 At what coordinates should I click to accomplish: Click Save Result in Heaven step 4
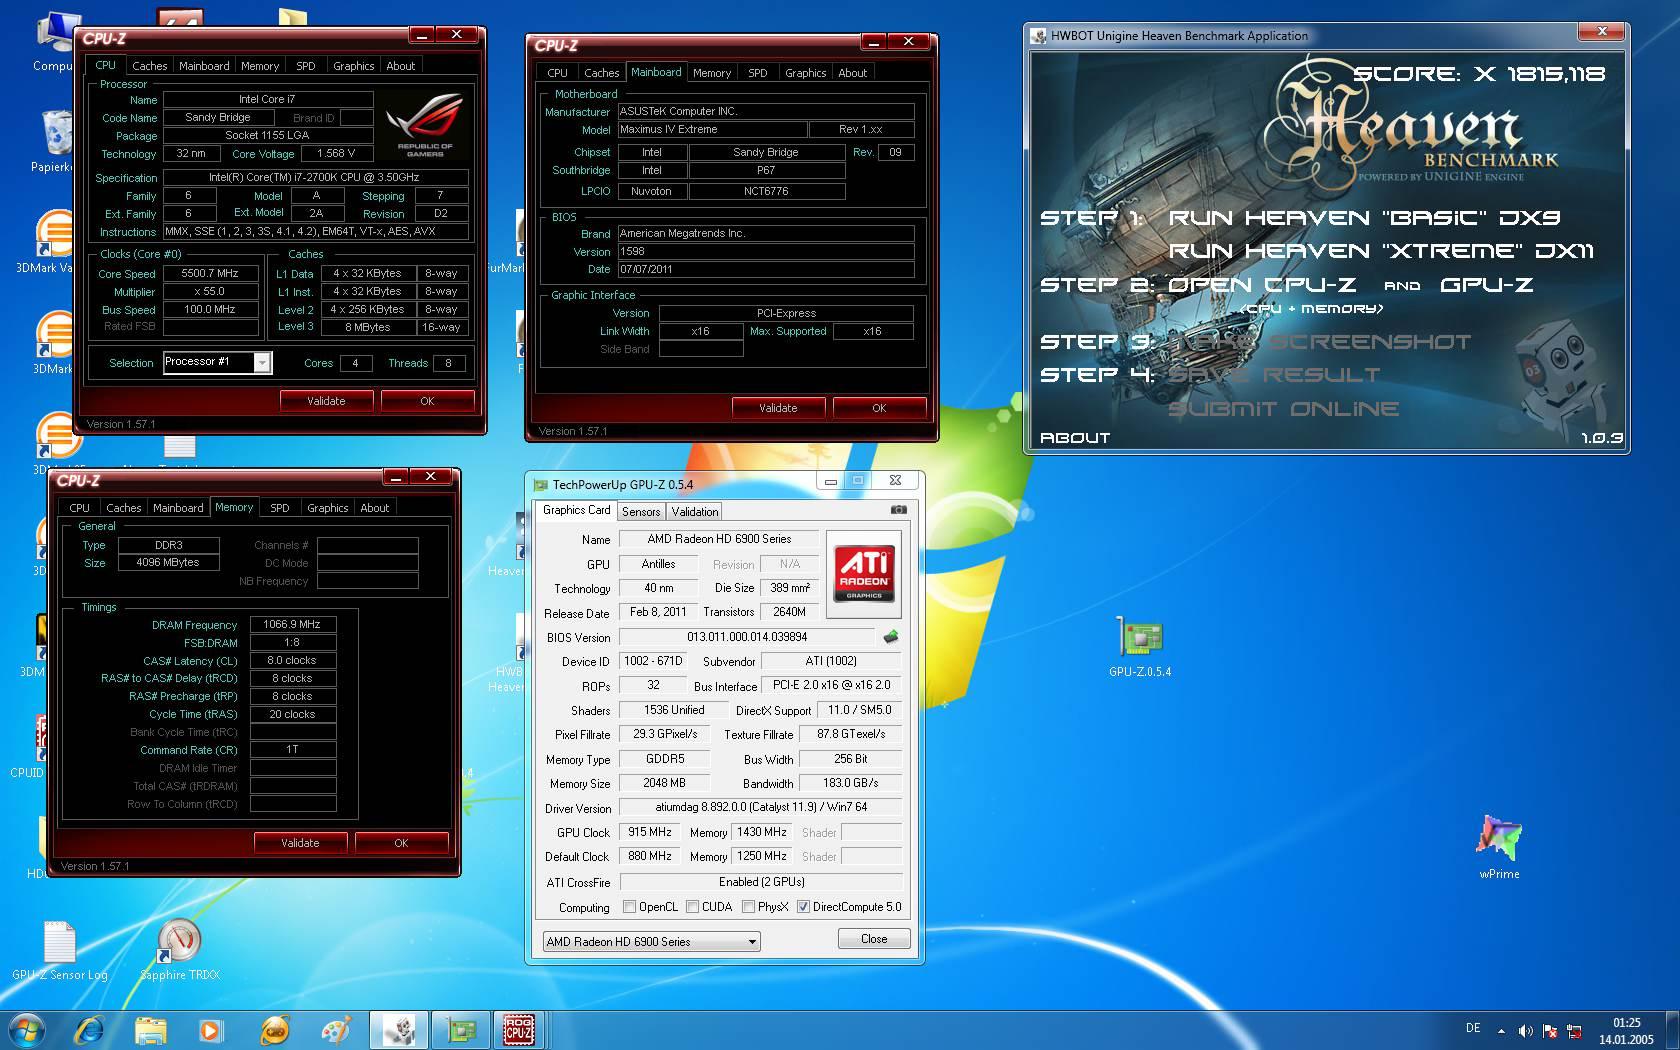point(1274,375)
